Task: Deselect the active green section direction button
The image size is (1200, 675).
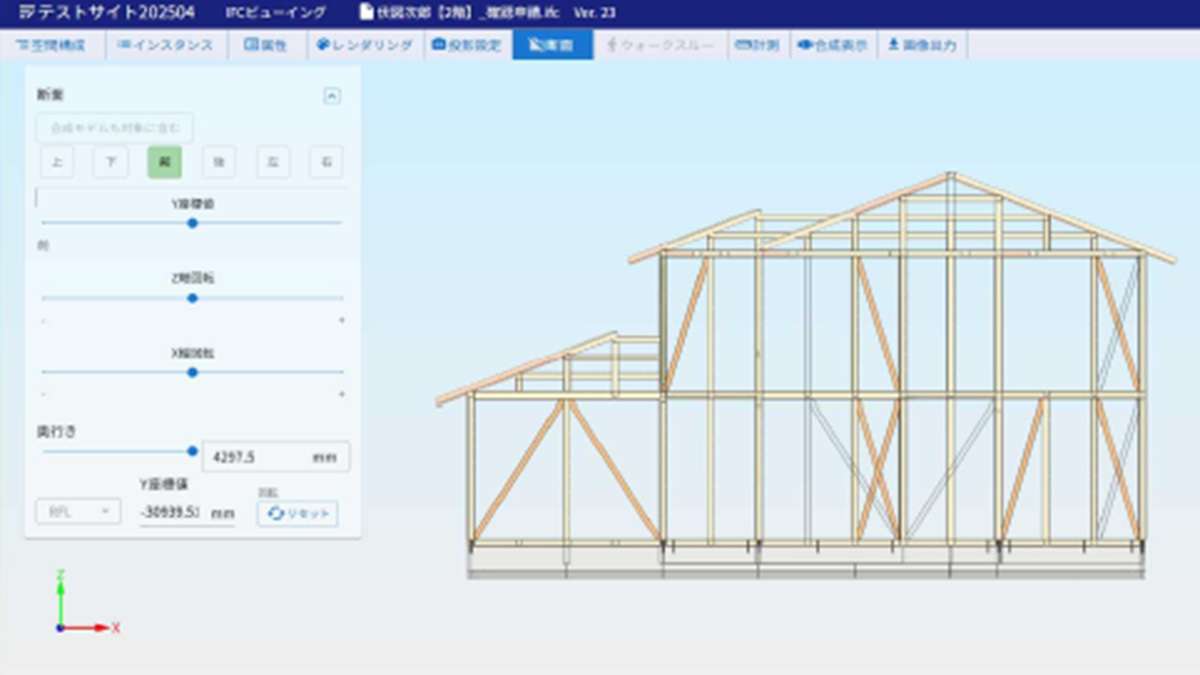Action: tap(163, 161)
